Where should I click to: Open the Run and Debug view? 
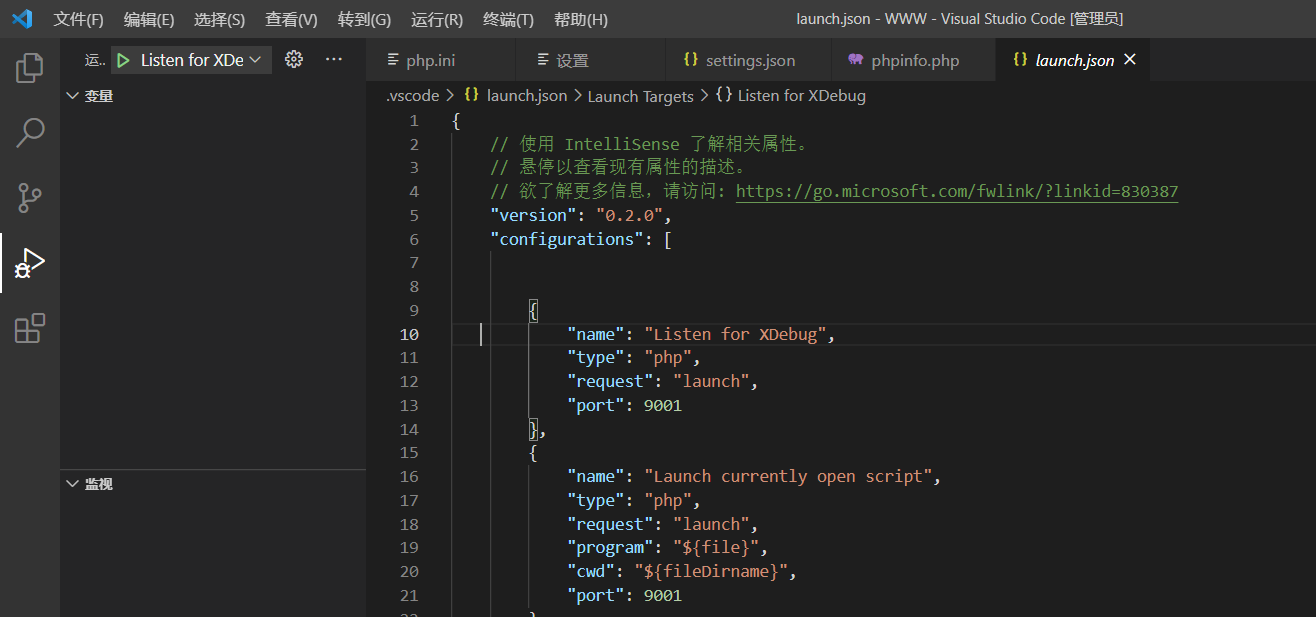(30, 263)
